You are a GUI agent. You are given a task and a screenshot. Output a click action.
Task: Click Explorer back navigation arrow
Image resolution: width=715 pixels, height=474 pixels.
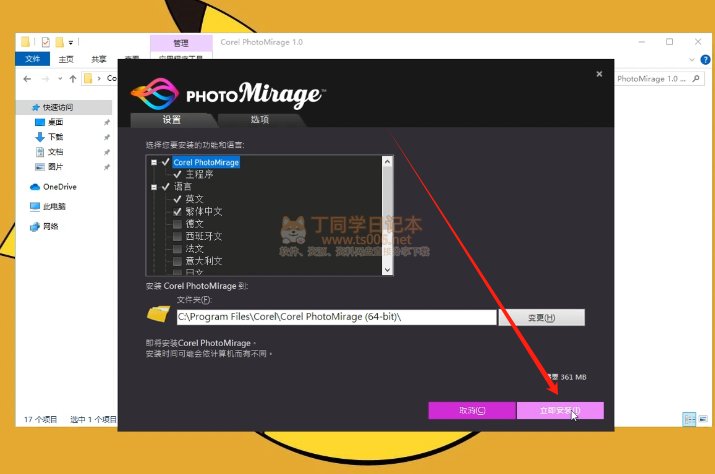(x=27, y=79)
